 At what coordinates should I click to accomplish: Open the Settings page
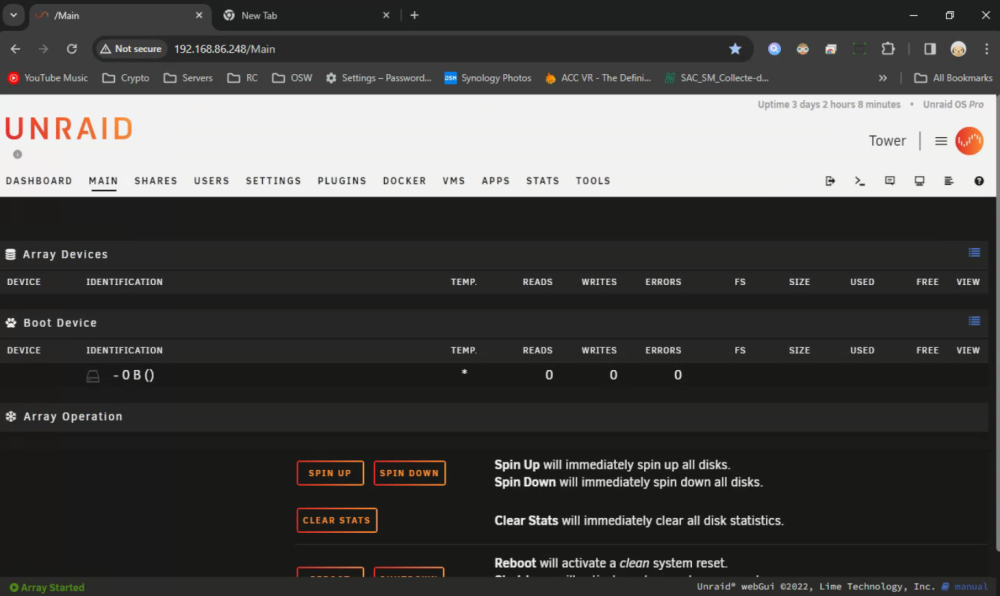point(274,181)
